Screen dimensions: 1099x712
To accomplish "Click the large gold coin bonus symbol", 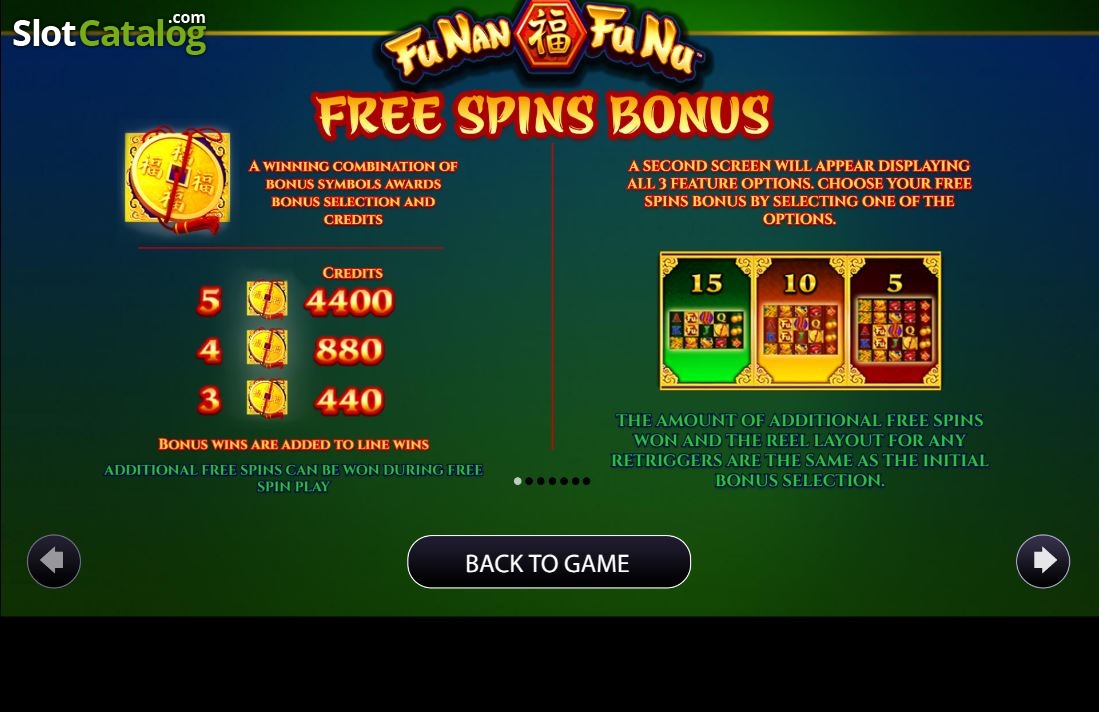I will tap(177, 179).
